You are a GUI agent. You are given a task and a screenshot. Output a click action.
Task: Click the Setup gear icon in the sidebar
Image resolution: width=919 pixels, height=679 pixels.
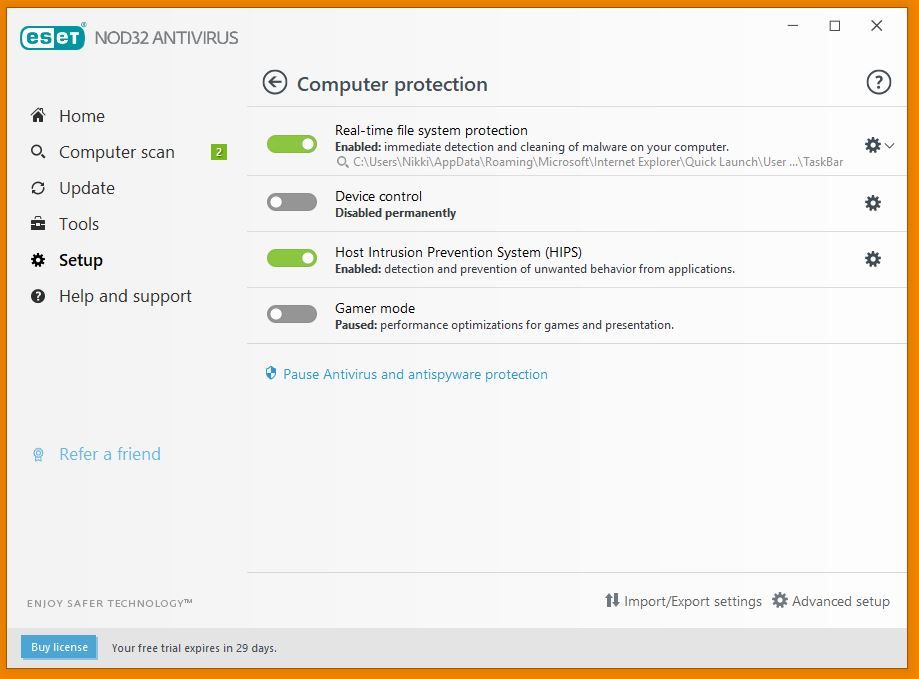tap(38, 260)
